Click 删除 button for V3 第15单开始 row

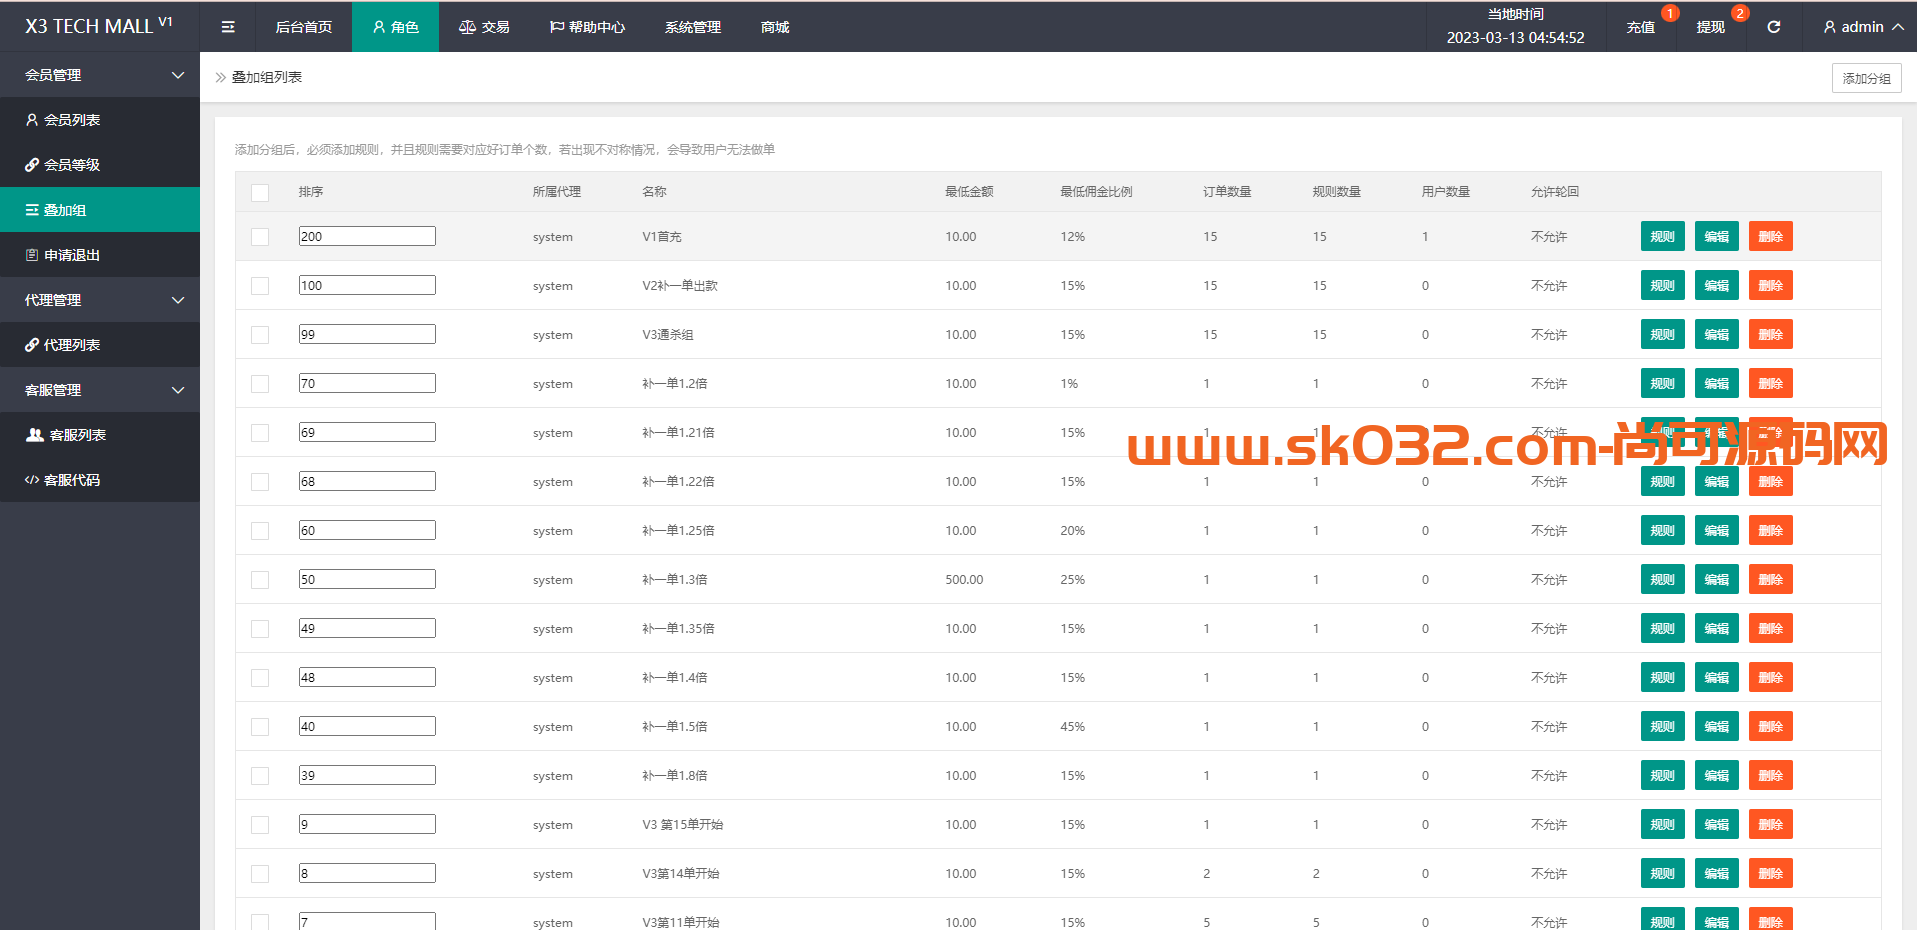[1770, 825]
